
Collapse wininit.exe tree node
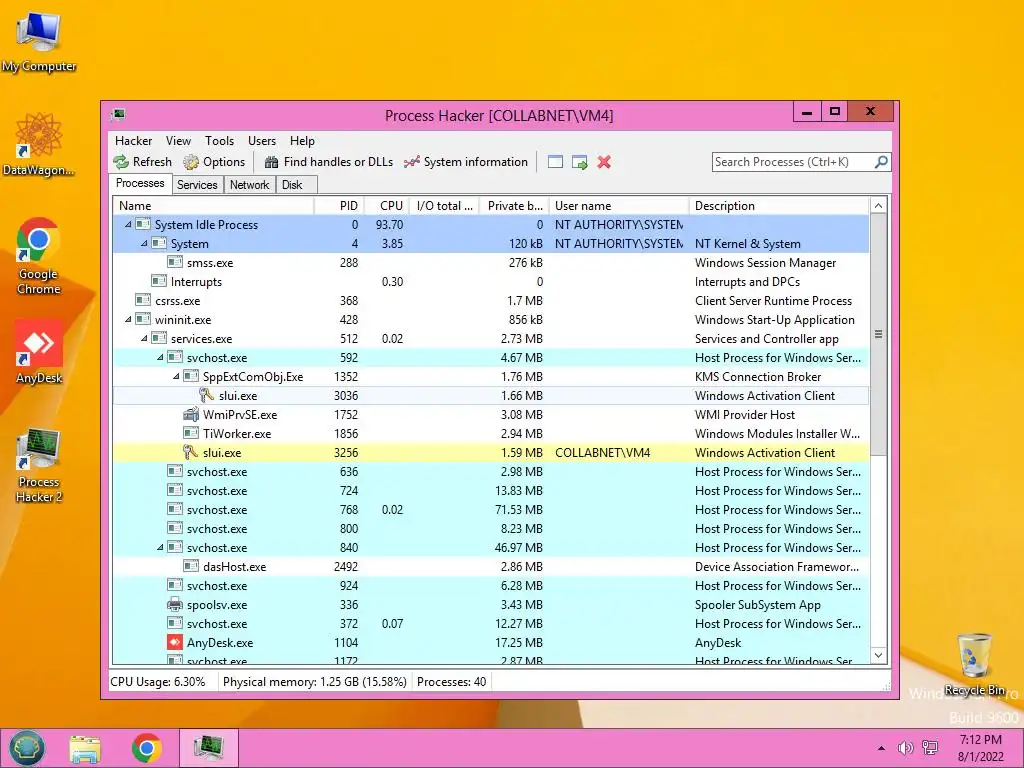[x=128, y=319]
